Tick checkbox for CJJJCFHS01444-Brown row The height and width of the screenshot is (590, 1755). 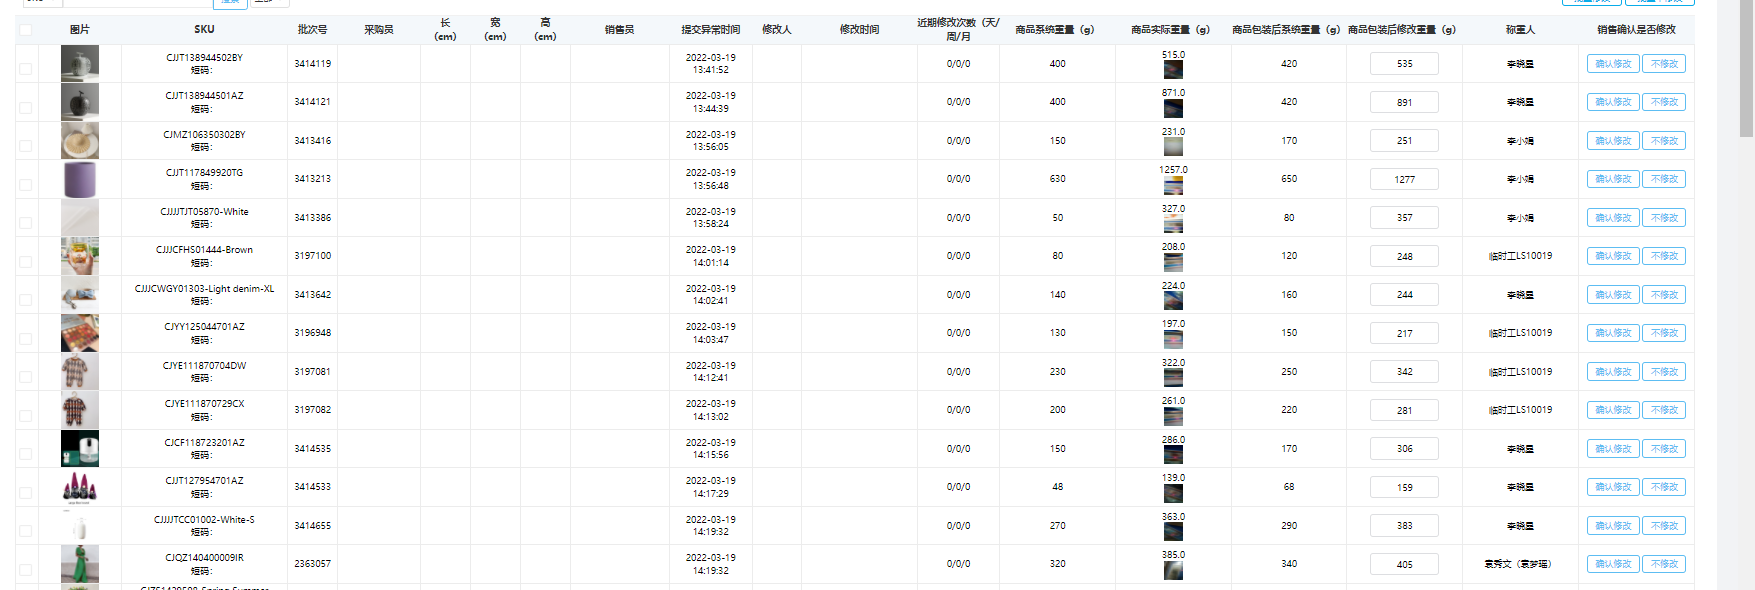pos(25,261)
